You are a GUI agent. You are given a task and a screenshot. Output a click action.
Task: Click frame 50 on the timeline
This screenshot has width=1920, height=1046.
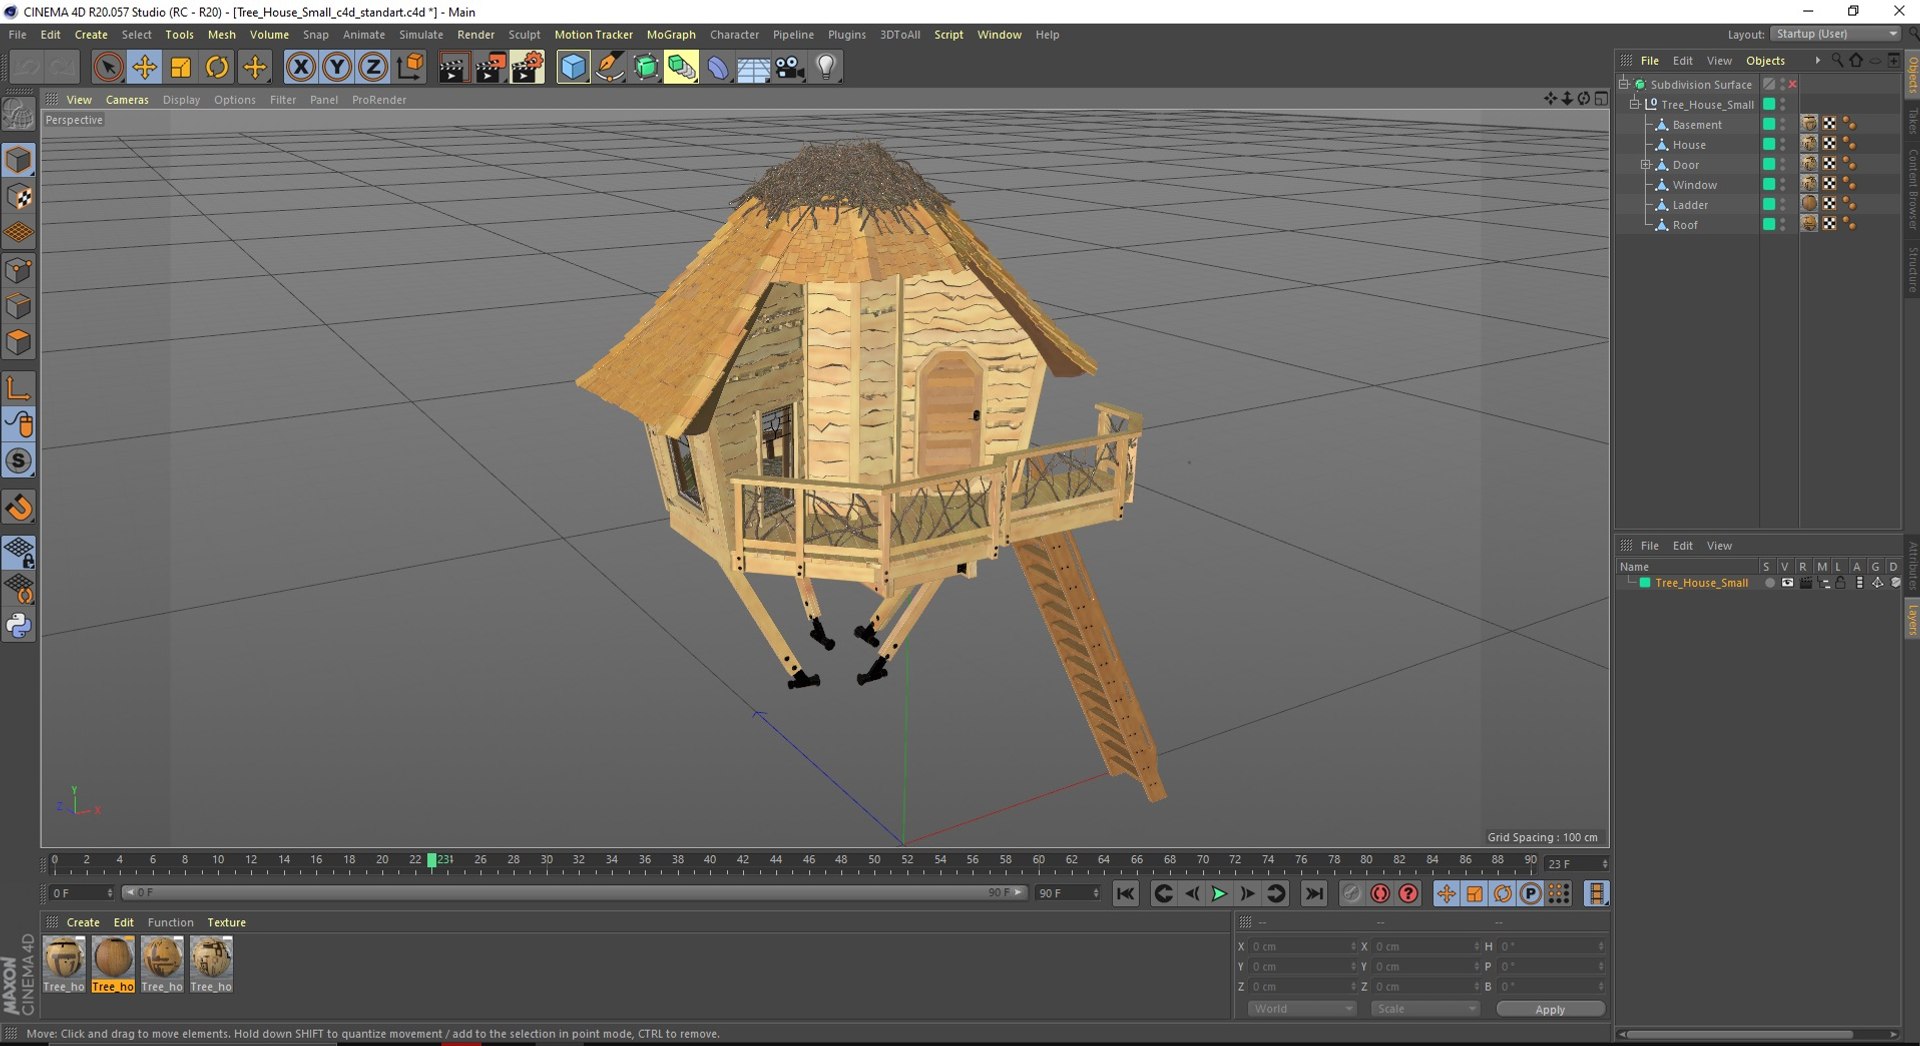(x=875, y=860)
